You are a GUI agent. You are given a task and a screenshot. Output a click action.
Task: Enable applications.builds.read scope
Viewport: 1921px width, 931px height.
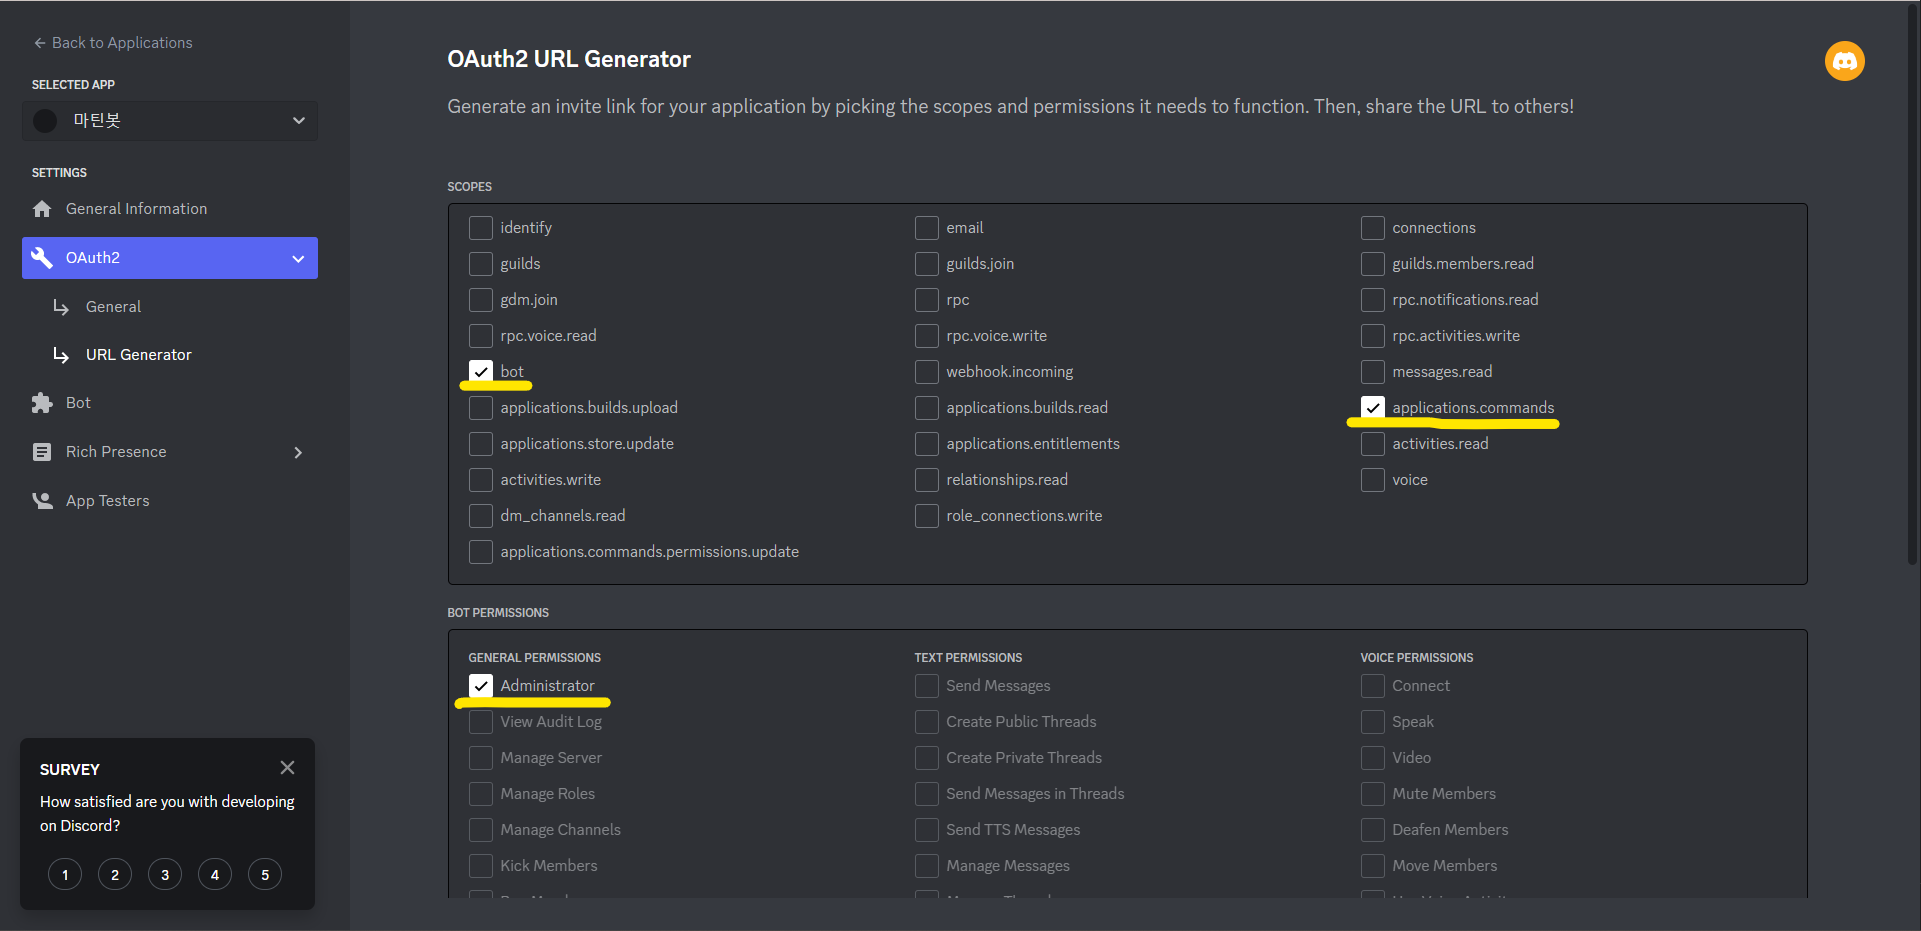927,408
